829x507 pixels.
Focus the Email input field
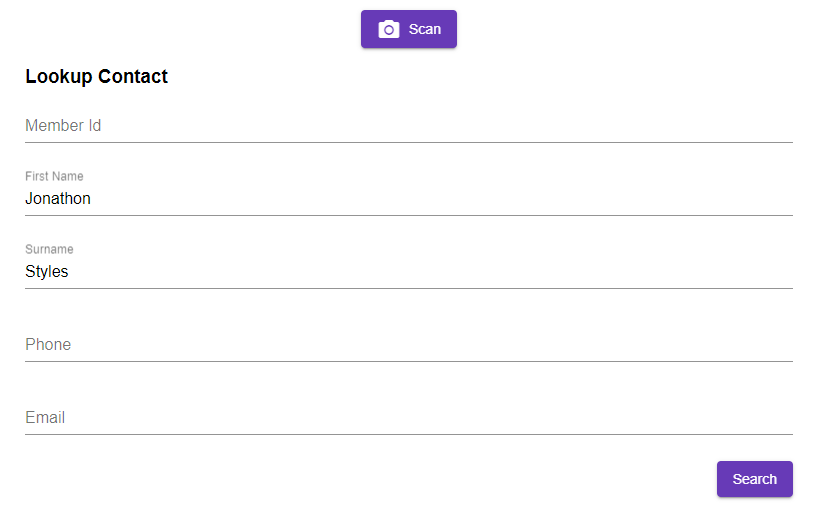[x=409, y=418]
